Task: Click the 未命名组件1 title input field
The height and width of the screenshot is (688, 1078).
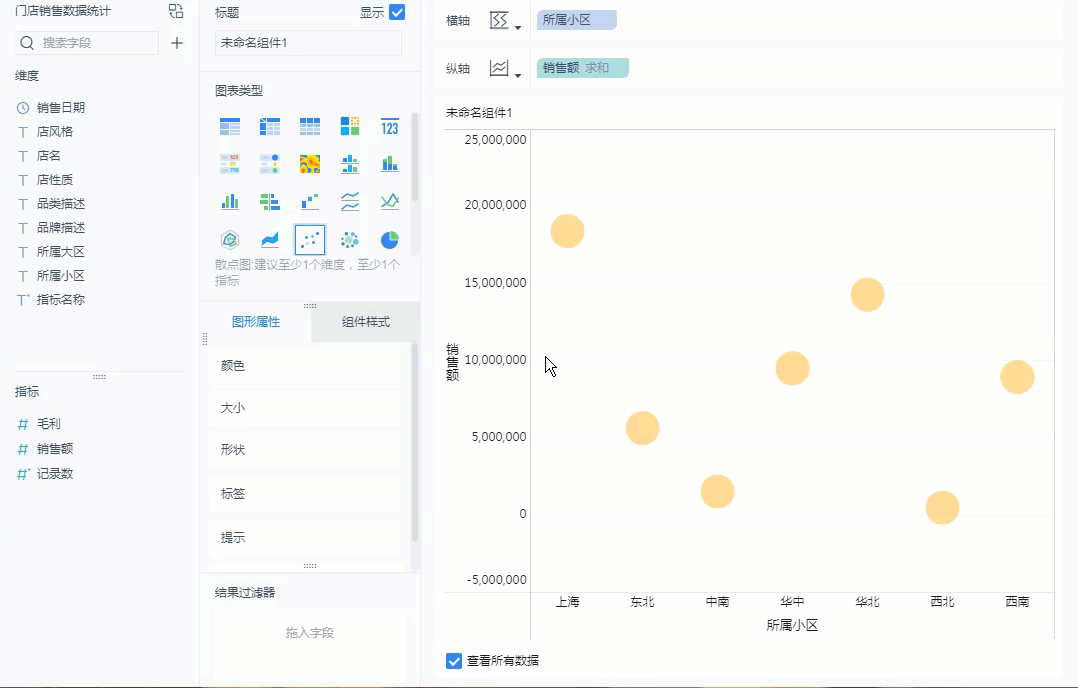Action: coord(308,43)
